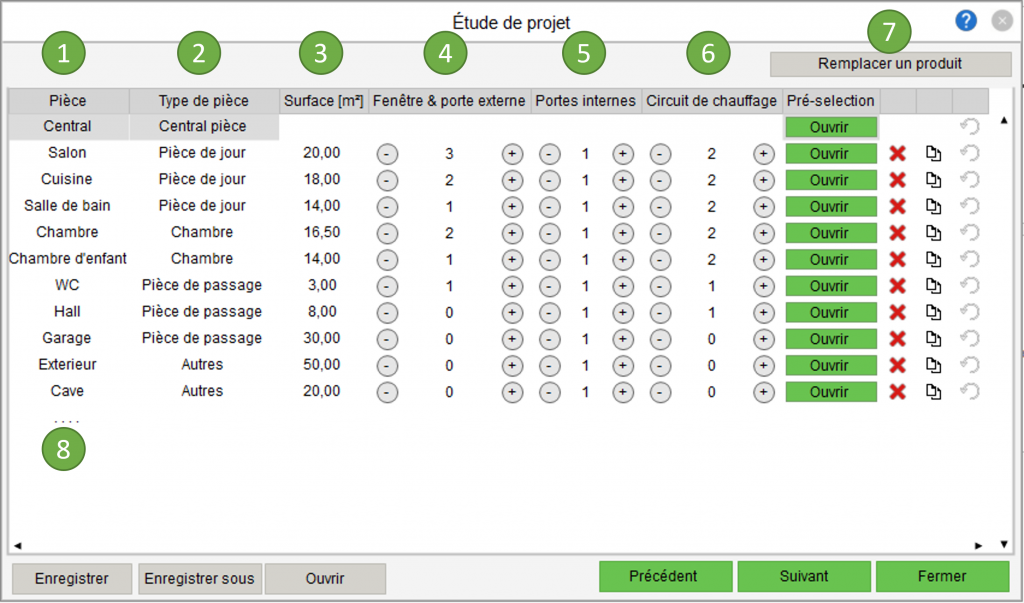The height and width of the screenshot is (603, 1024).
Task: Decrease Salle de bain external window count
Action: coord(387,206)
